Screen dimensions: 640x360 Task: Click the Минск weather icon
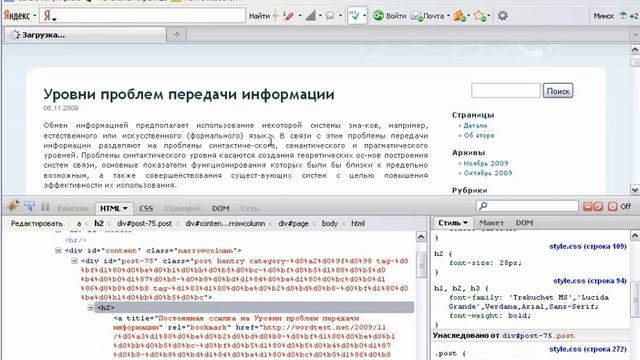pyautogui.click(x=622, y=16)
